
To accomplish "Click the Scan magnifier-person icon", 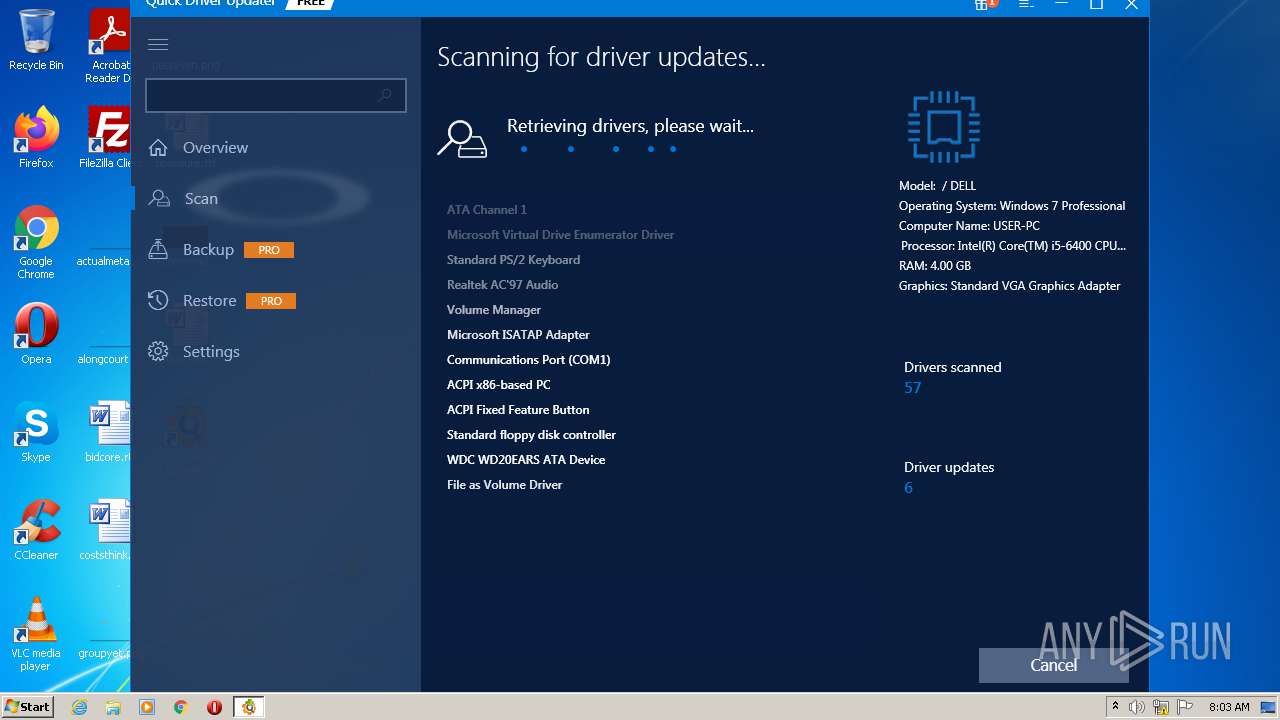I will [158, 198].
